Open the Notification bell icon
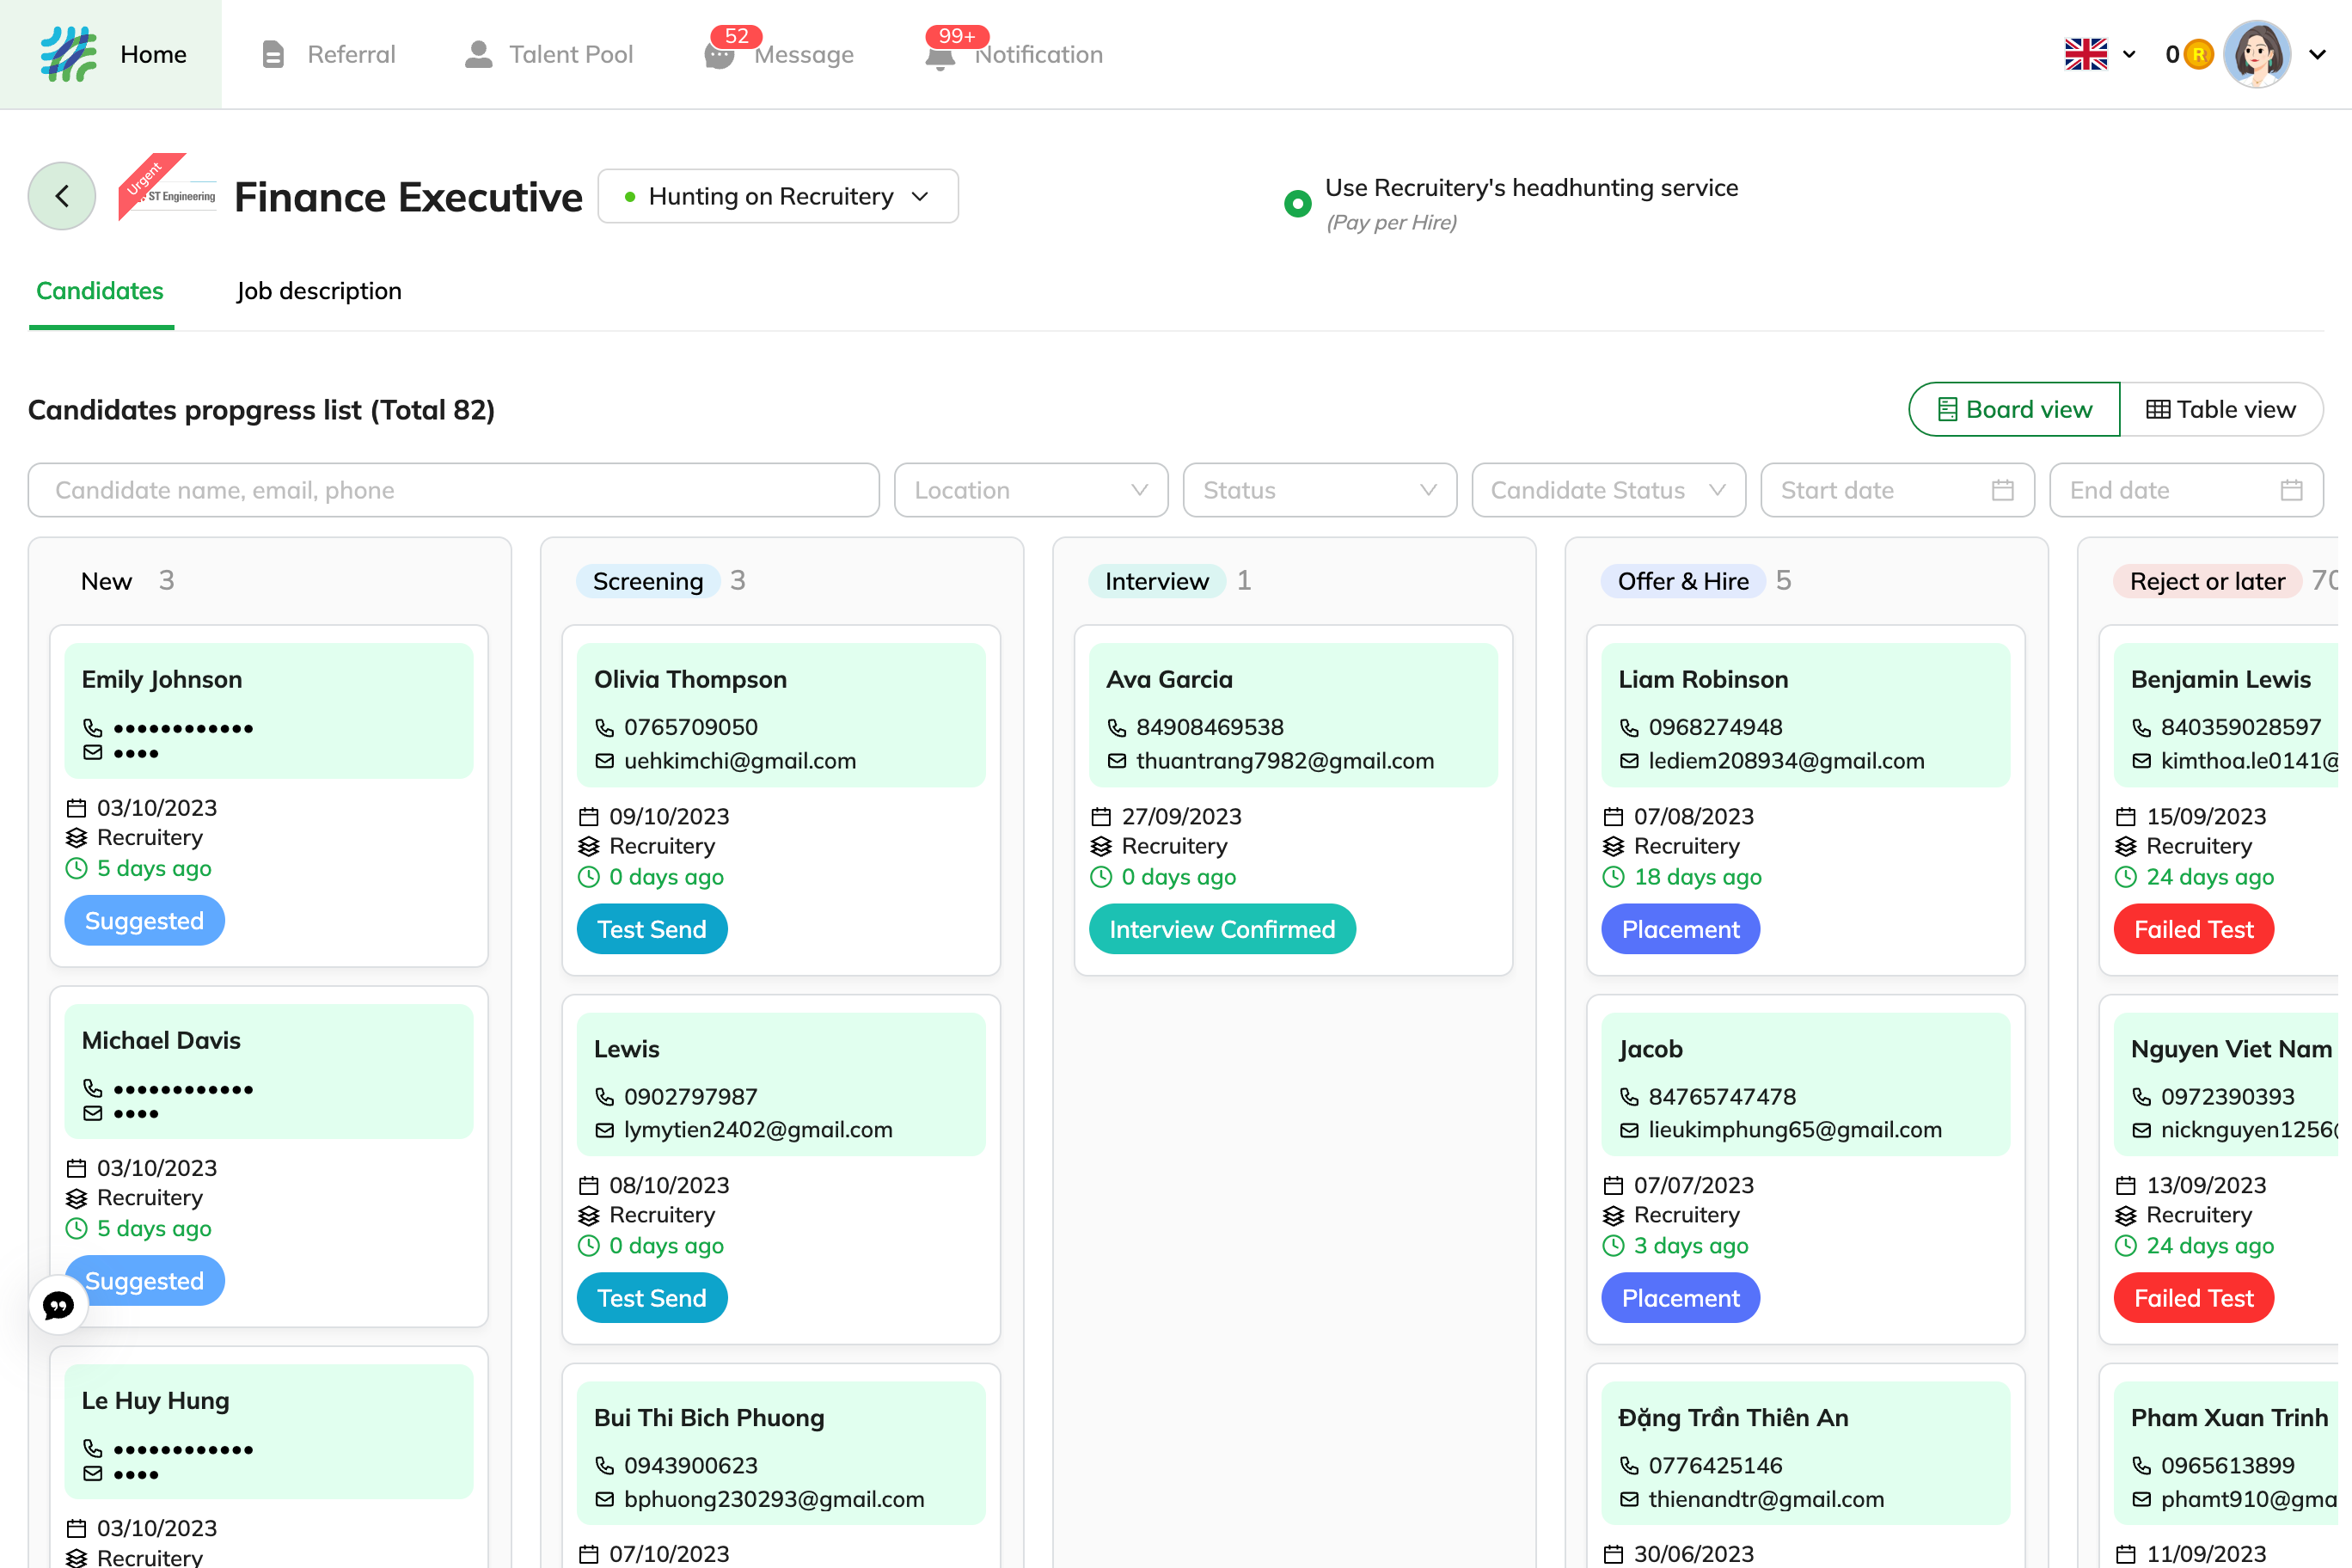The height and width of the screenshot is (1568, 2352). click(x=939, y=55)
